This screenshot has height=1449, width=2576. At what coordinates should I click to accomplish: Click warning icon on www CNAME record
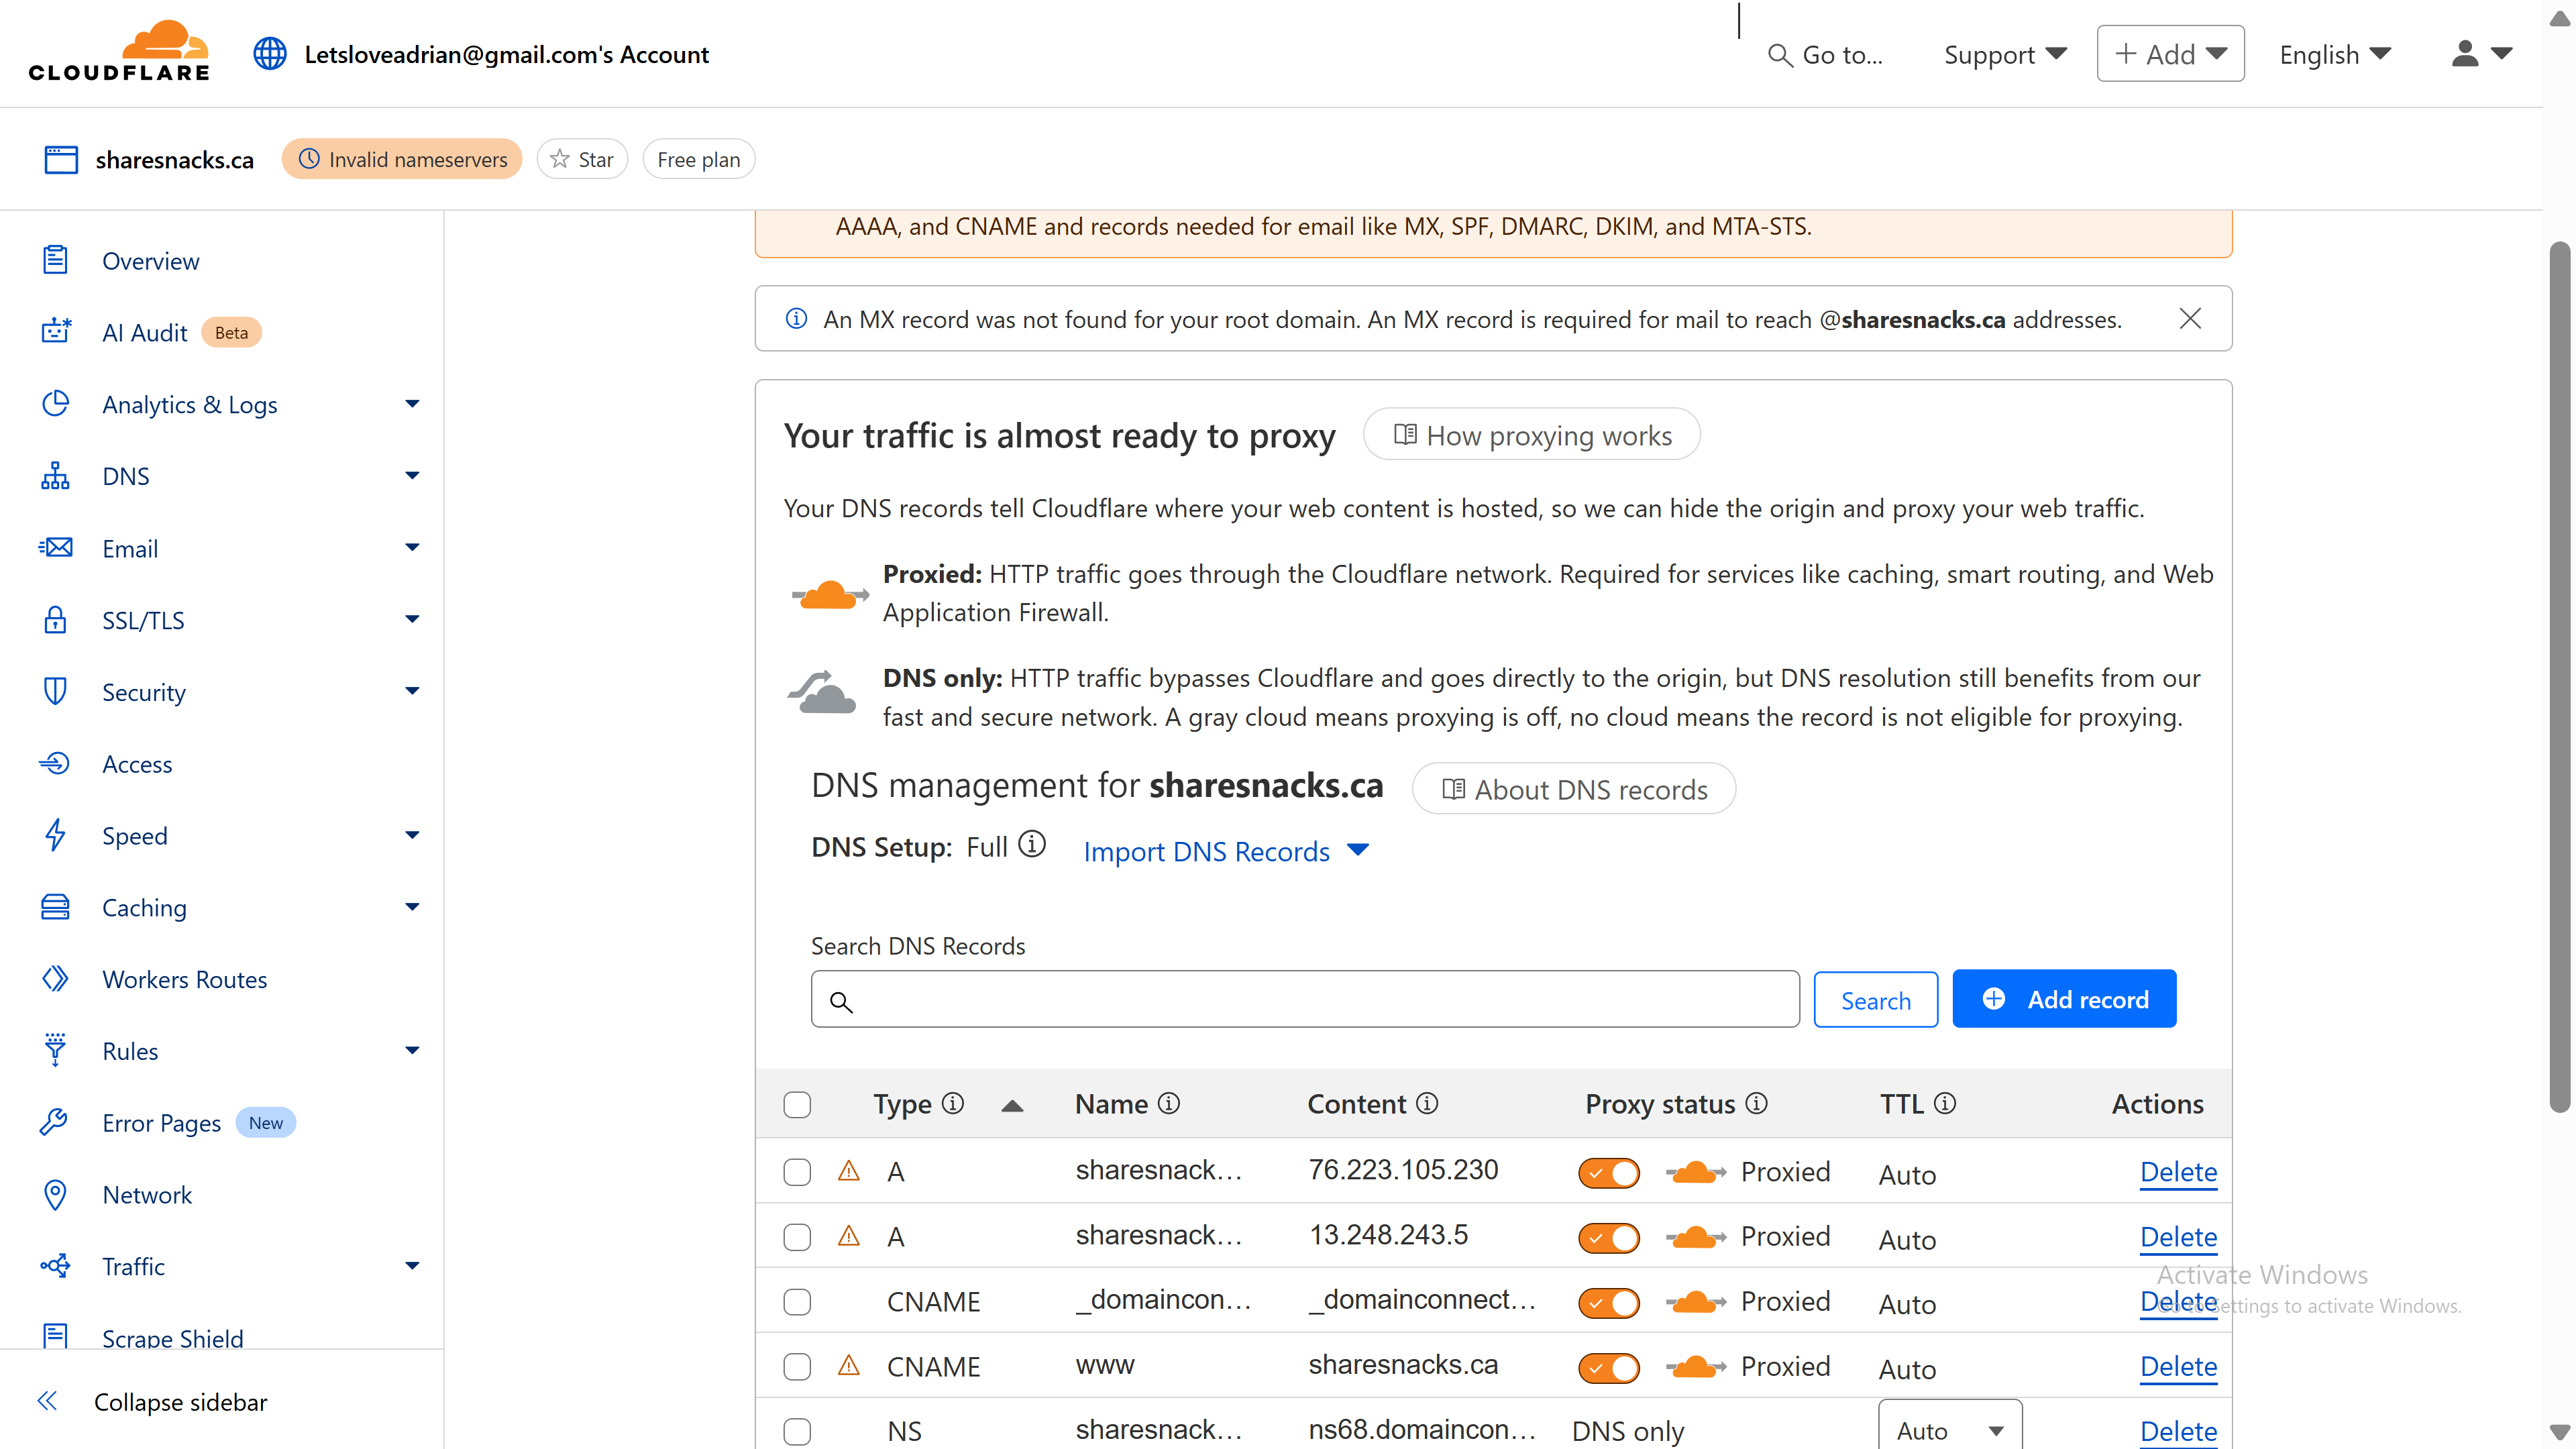pyautogui.click(x=849, y=1365)
